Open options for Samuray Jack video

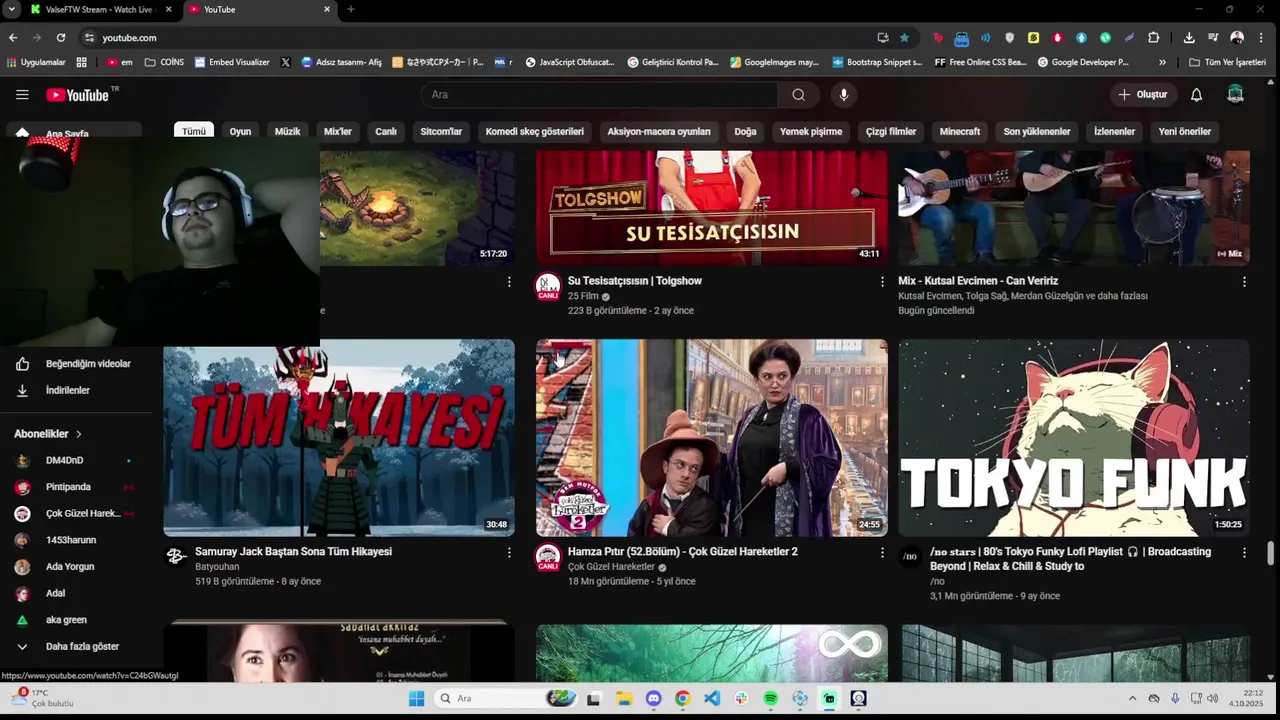(509, 552)
